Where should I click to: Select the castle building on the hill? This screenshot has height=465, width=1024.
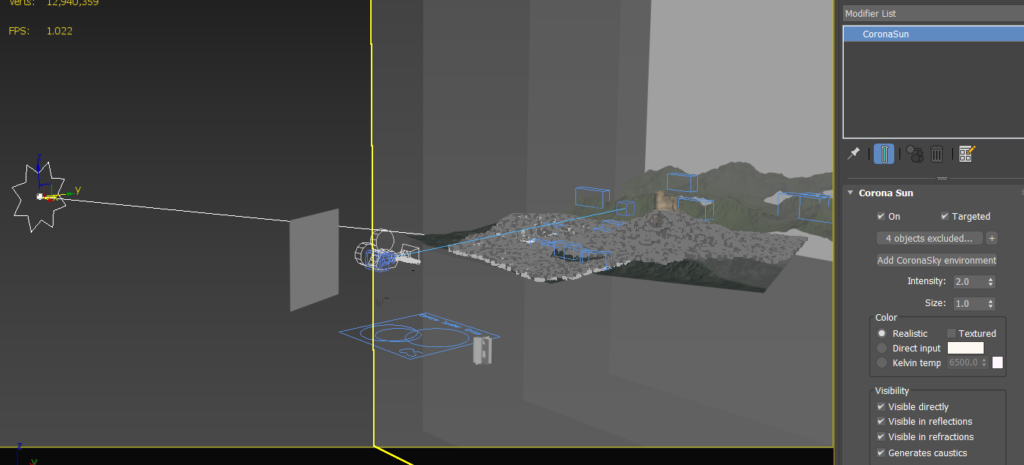click(665, 200)
